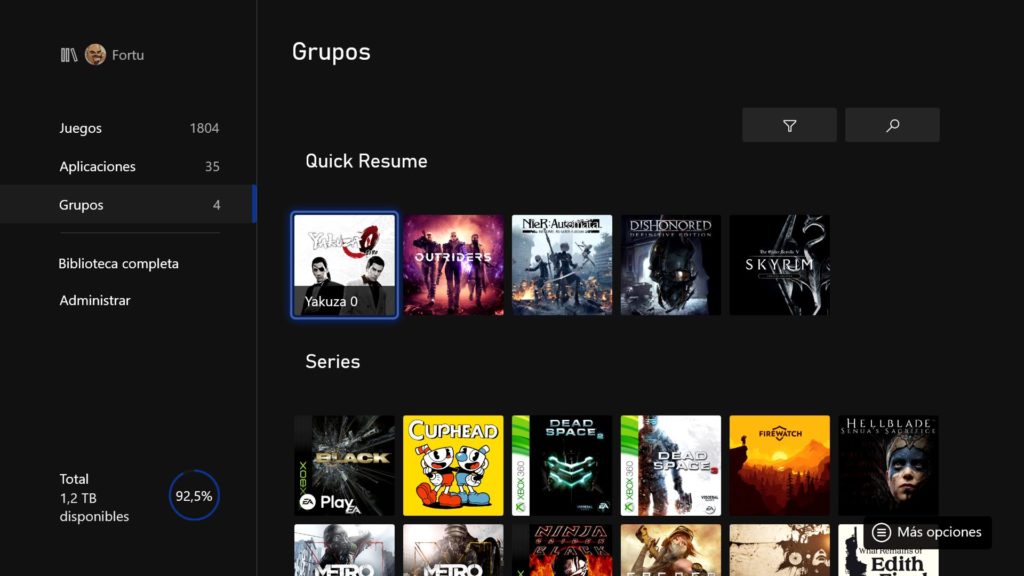1024x576 pixels.
Task: Click the library books icon
Action: [69, 55]
